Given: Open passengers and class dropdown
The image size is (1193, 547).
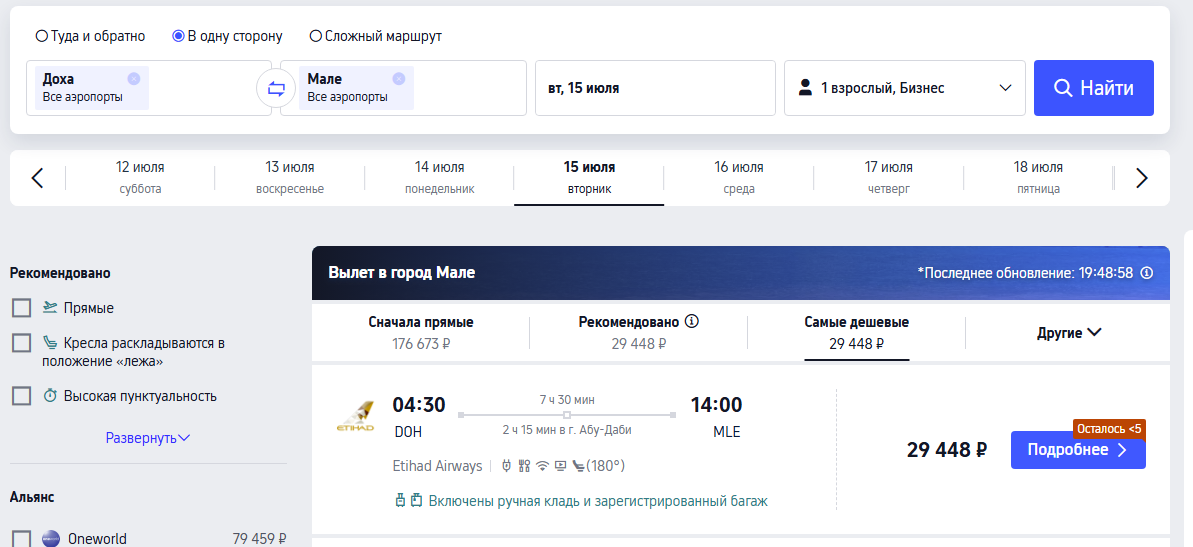Looking at the screenshot, I should (x=905, y=88).
